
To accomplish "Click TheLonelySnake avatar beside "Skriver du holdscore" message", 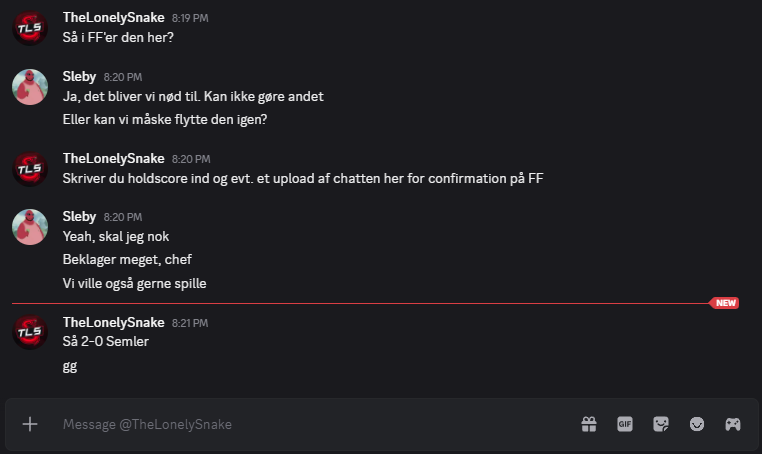I will pos(30,168).
